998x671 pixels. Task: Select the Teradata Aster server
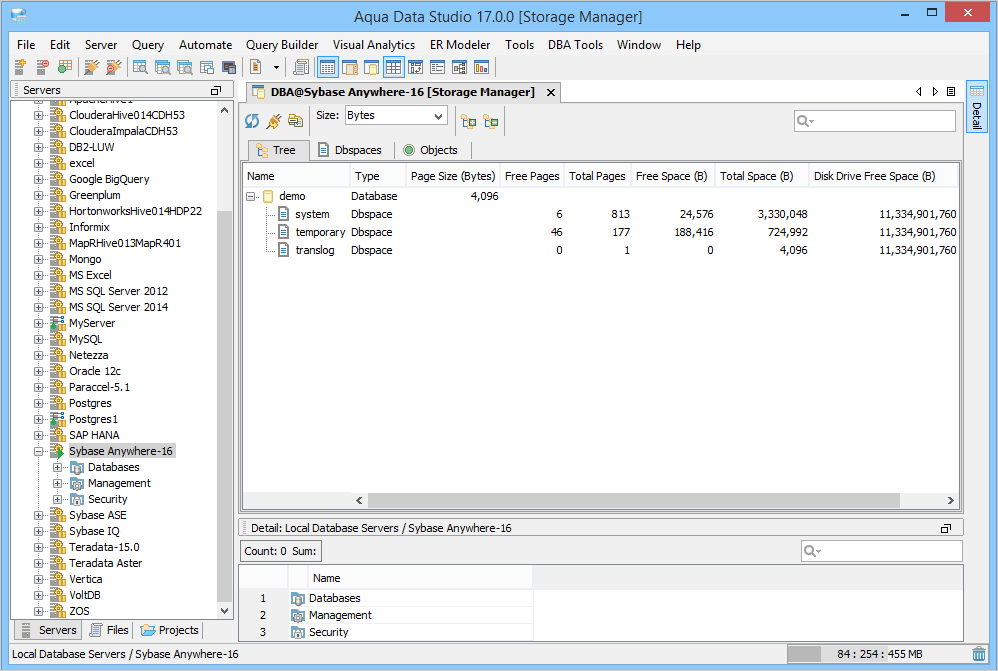pyautogui.click(x=105, y=563)
